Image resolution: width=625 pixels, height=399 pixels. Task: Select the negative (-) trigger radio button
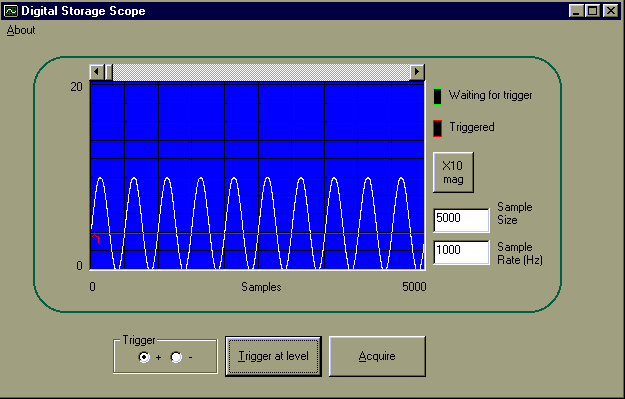176,357
